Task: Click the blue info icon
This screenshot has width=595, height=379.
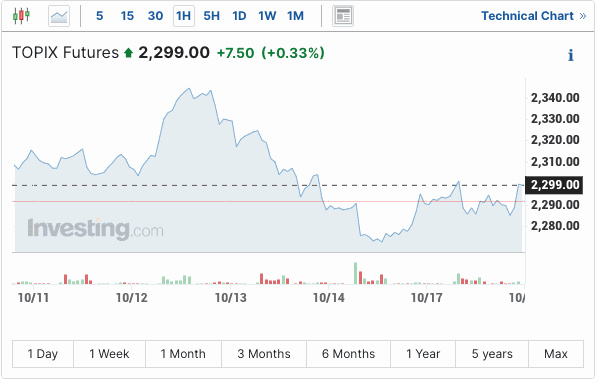Action: coord(570,55)
